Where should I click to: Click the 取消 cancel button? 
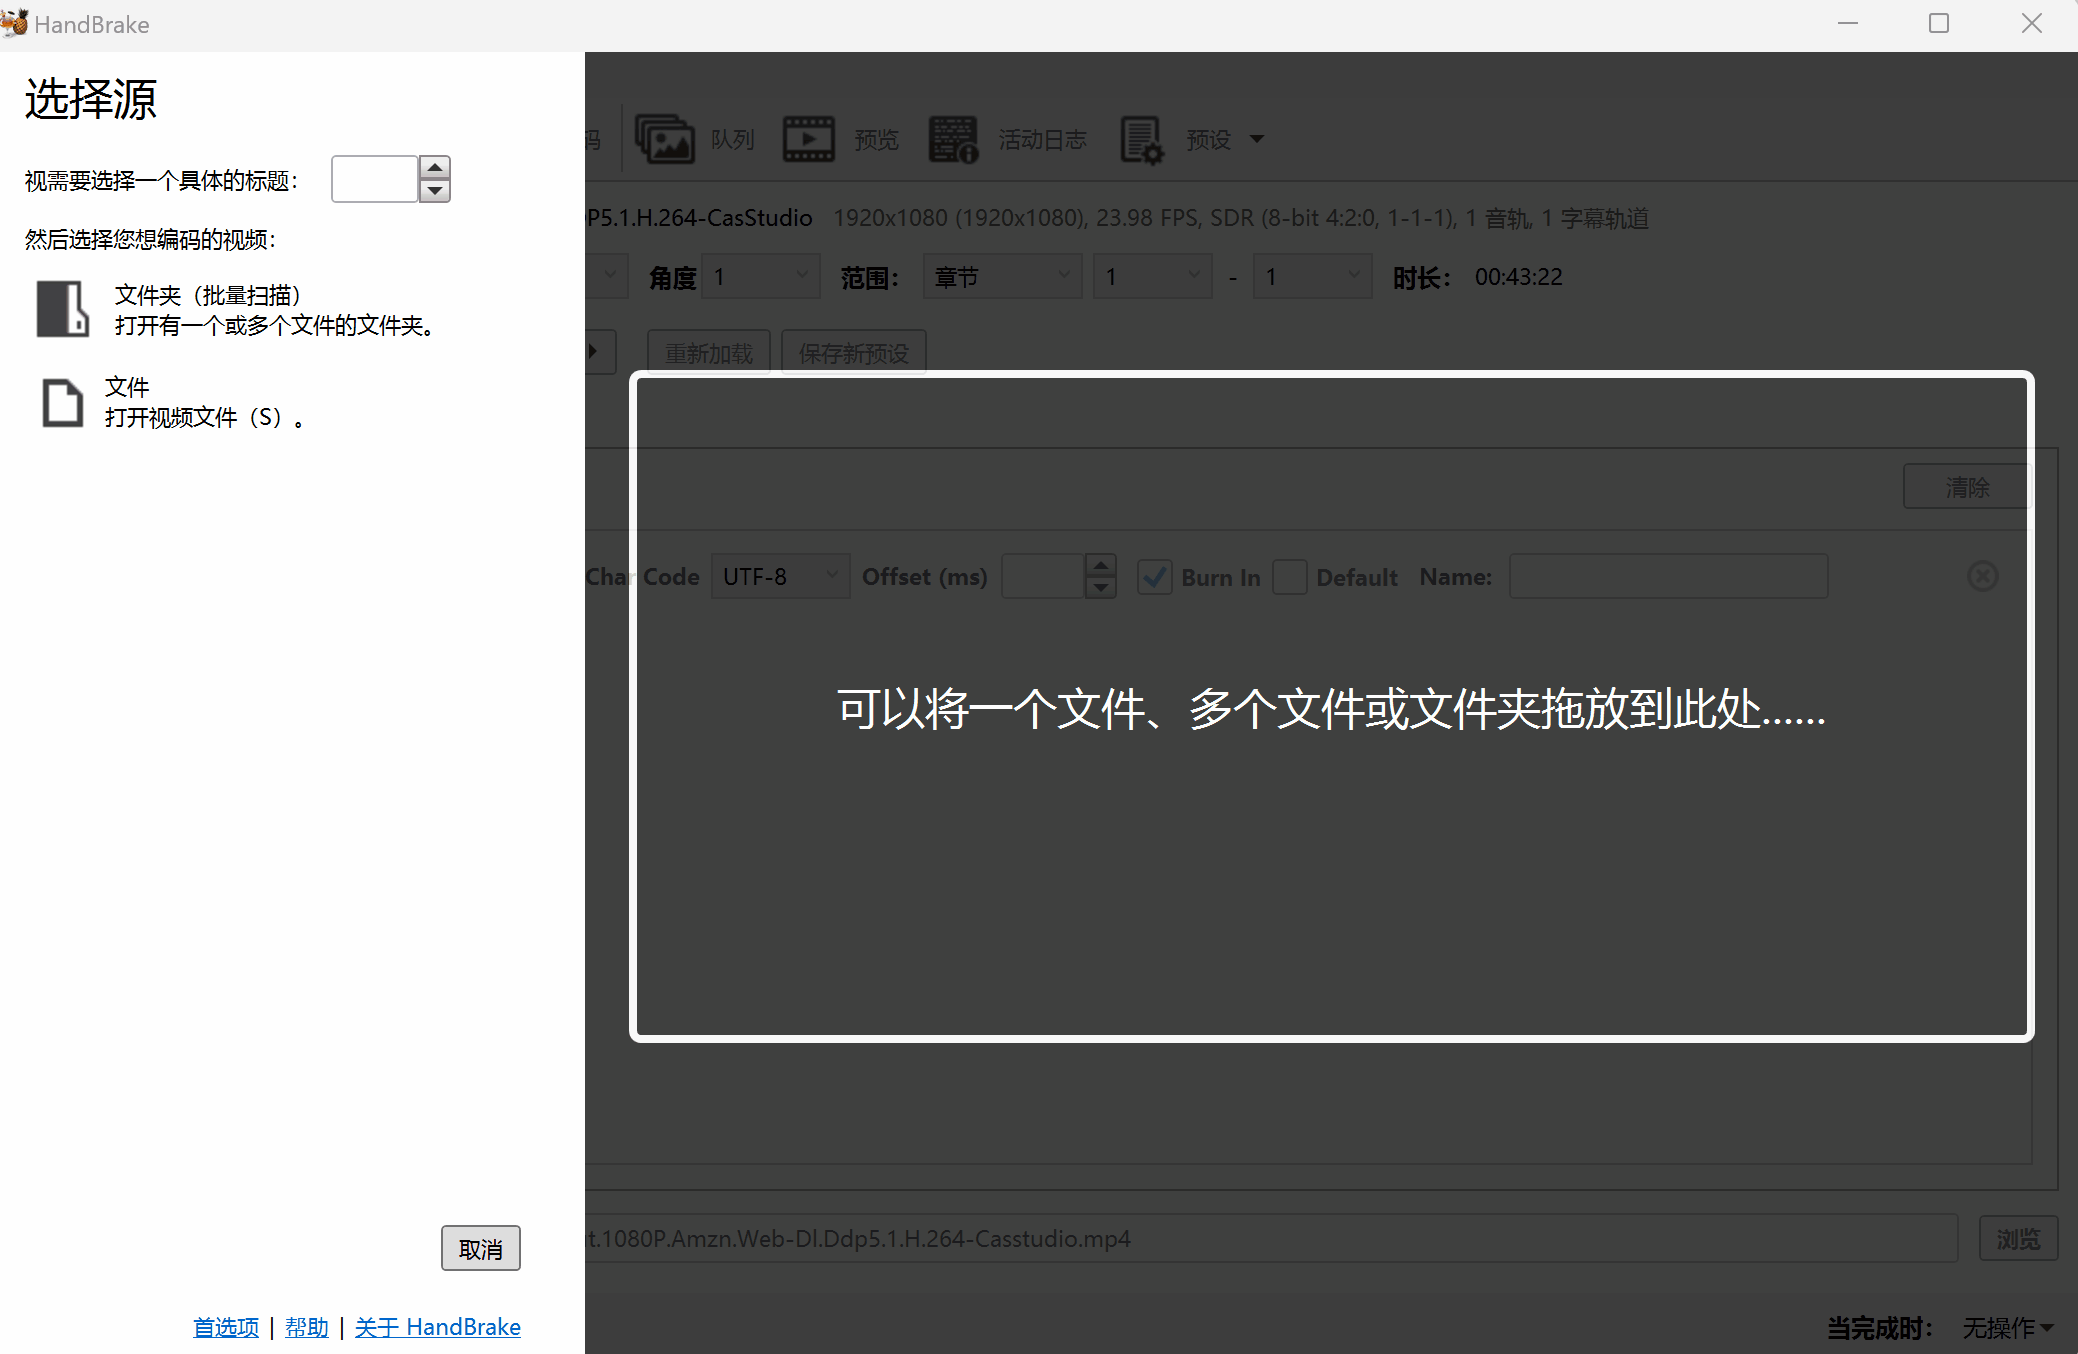tap(480, 1248)
